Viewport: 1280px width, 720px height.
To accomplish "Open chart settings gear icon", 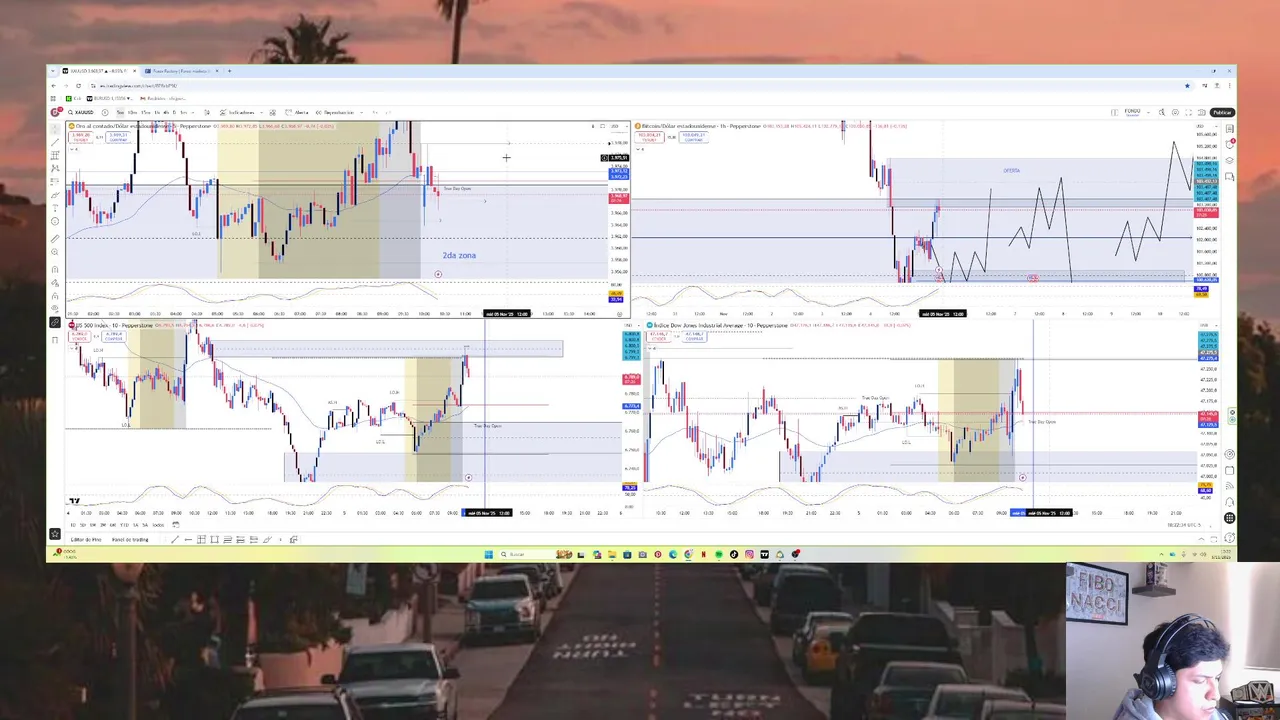I will [1175, 112].
